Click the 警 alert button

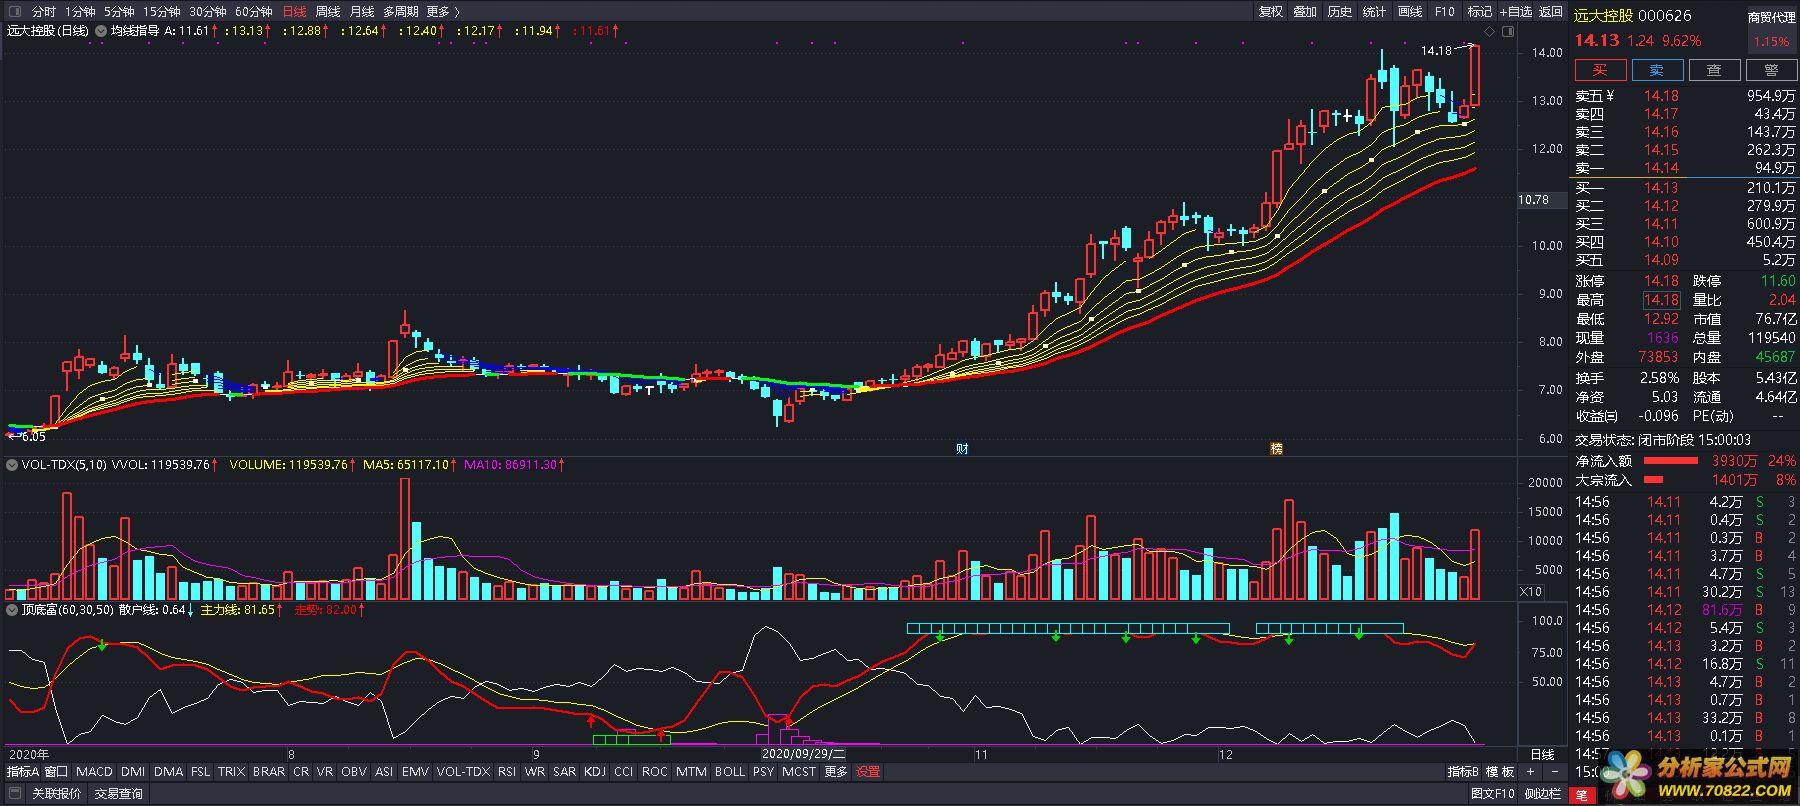click(x=1771, y=70)
